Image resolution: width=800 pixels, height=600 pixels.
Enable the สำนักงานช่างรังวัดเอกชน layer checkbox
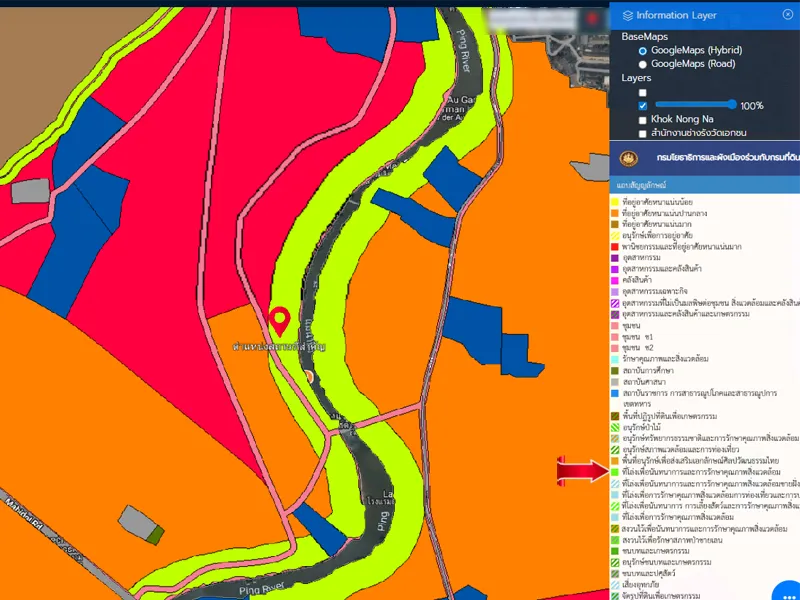pos(643,133)
